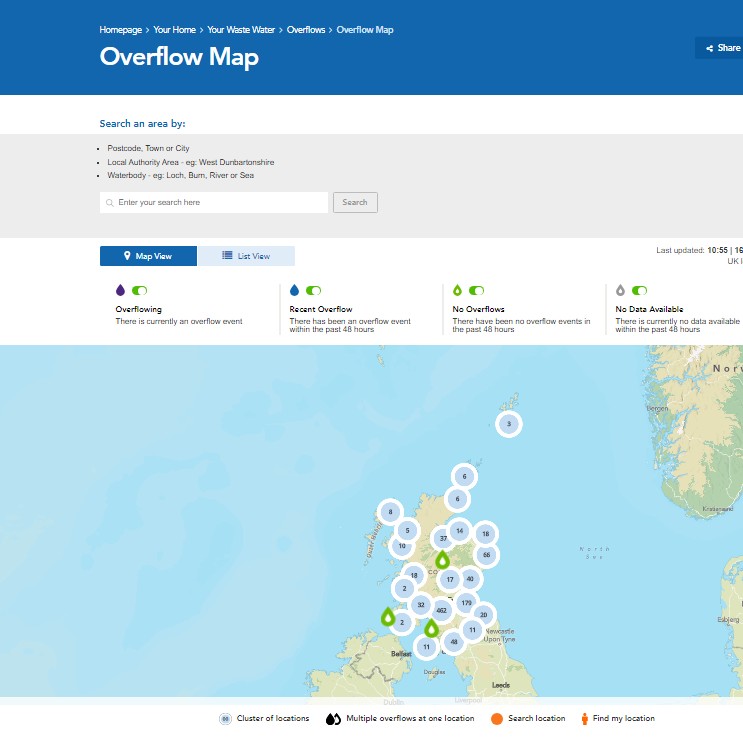Click Overflow Map breadcrumb link

[365, 30]
